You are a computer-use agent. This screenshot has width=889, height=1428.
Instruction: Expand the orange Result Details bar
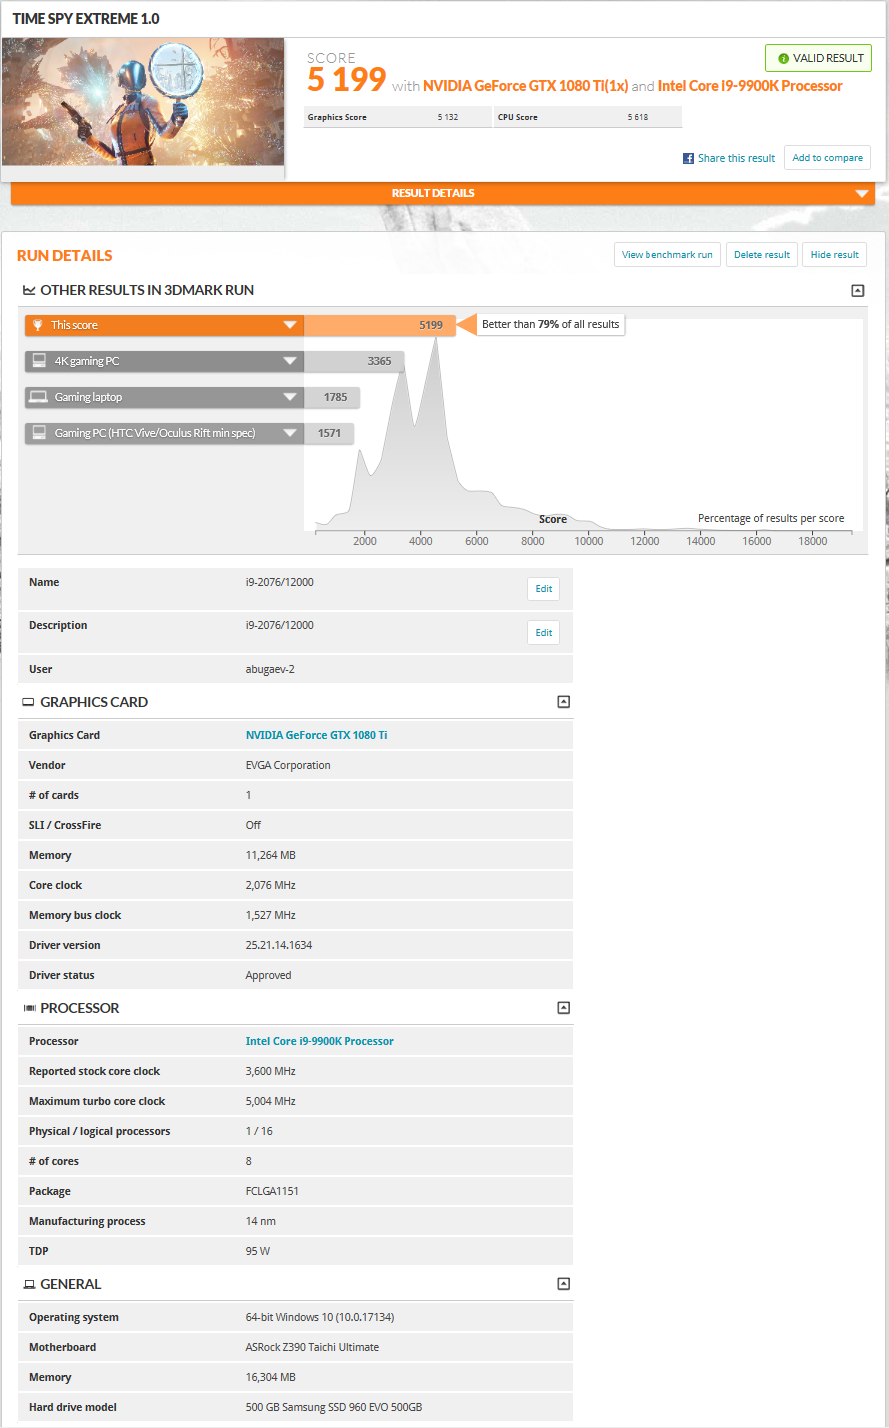(443, 193)
